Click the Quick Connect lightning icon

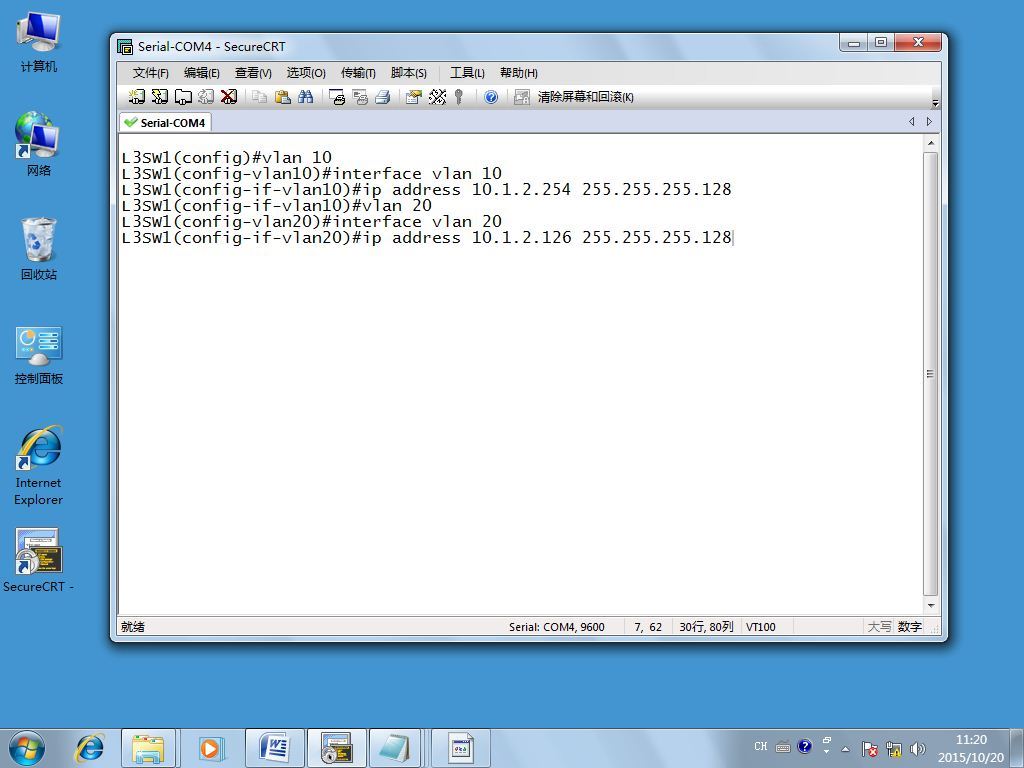point(160,97)
